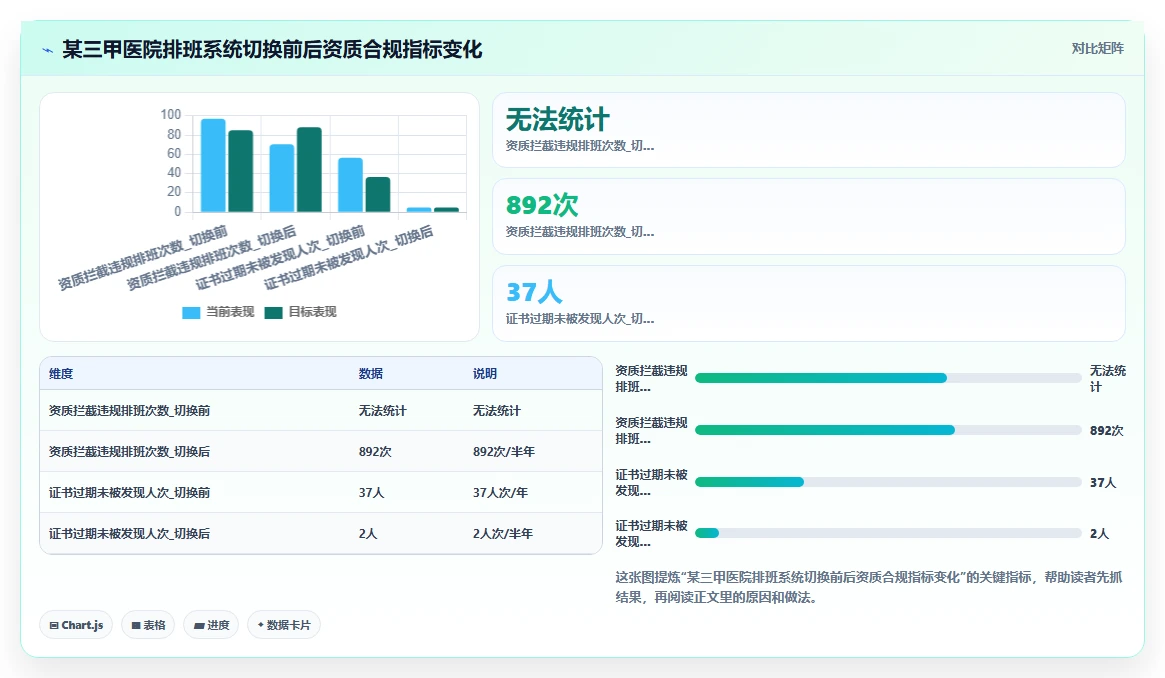Screen dimensions: 1165x678
Task: Click the blue icon beside the header title
Action: coord(48,50)
